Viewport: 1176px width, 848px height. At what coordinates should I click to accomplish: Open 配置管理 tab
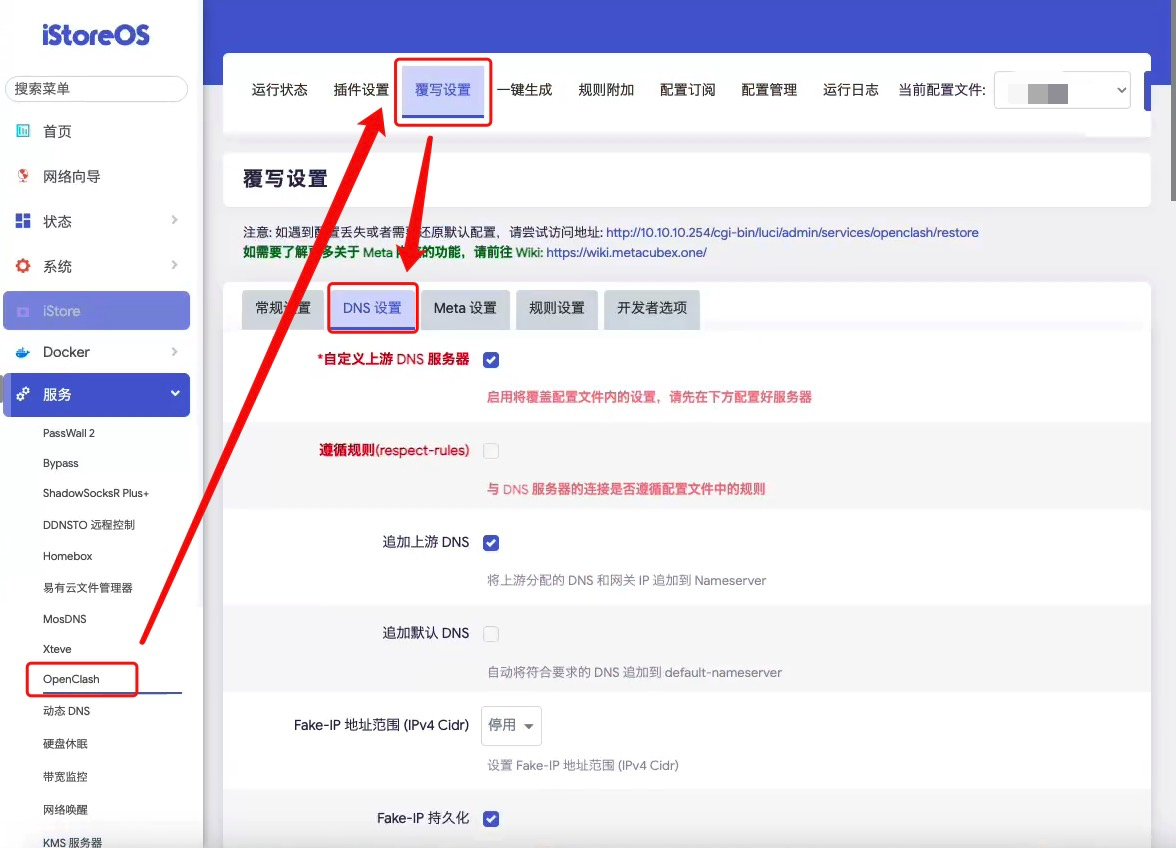(x=769, y=90)
